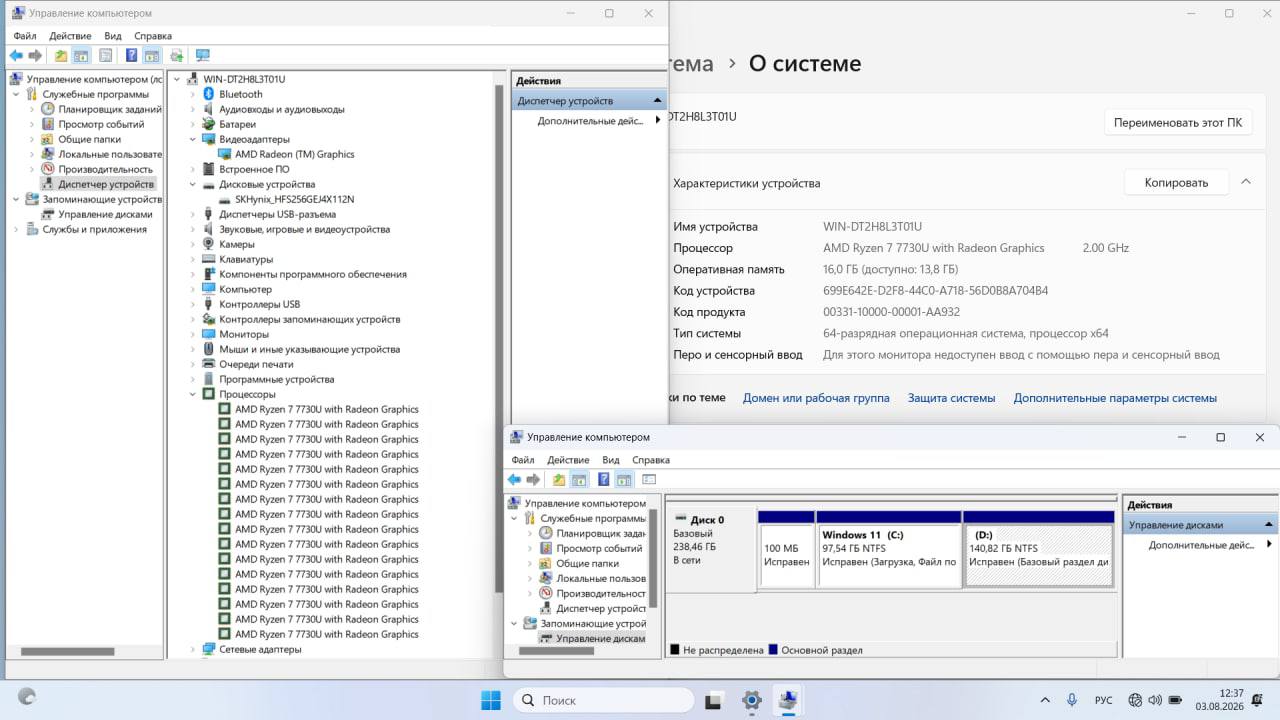The image size is (1280, 720).
Task: Click the vertical scrollbar of Disk Management left tree
Action: (653, 558)
